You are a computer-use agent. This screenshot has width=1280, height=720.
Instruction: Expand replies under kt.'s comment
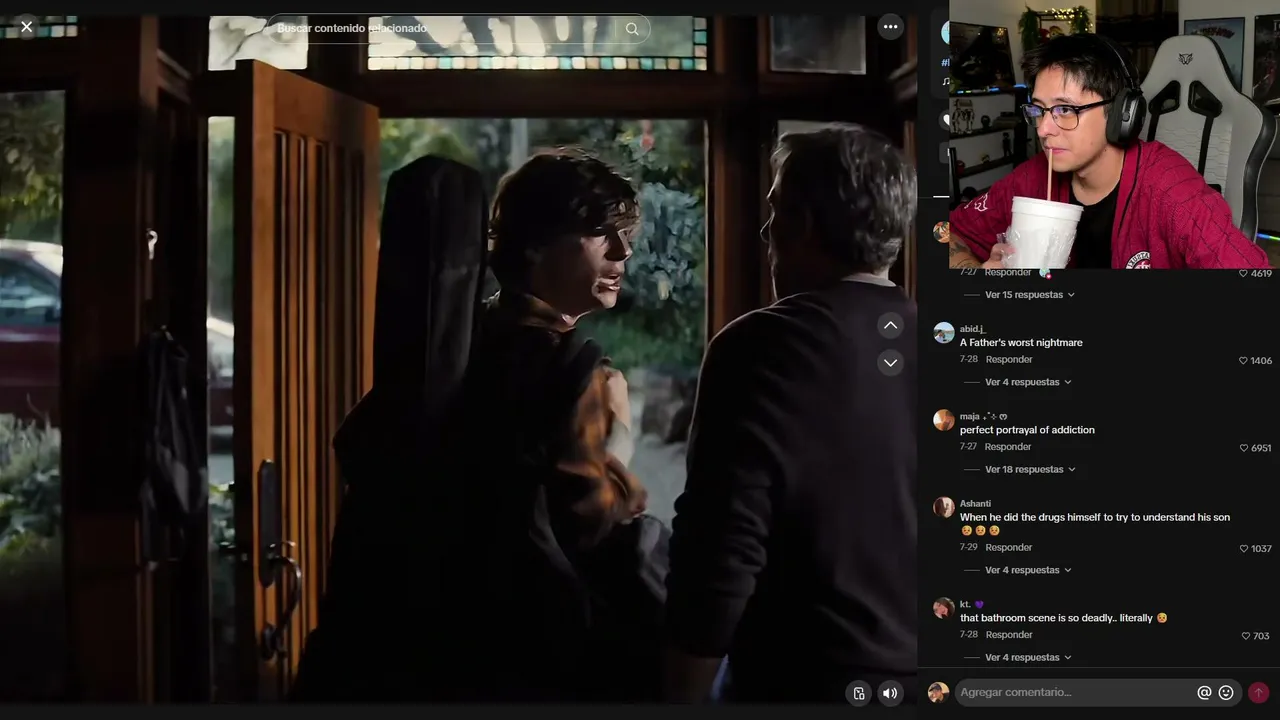click(x=1028, y=657)
